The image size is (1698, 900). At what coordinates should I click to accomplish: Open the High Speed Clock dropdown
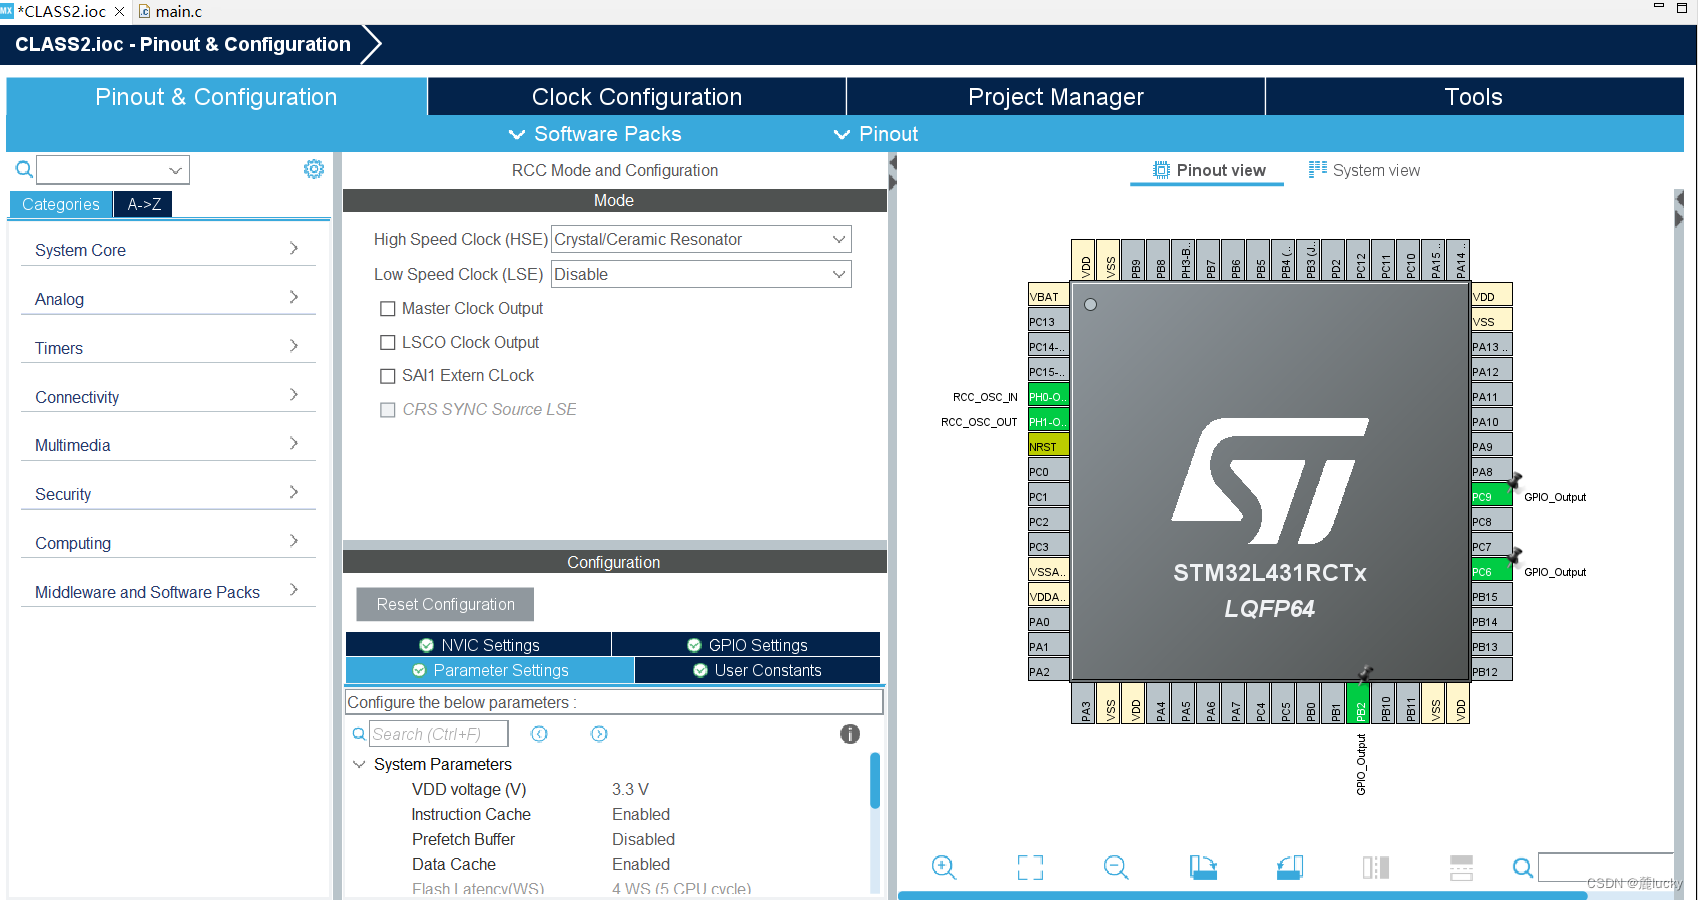coord(839,239)
